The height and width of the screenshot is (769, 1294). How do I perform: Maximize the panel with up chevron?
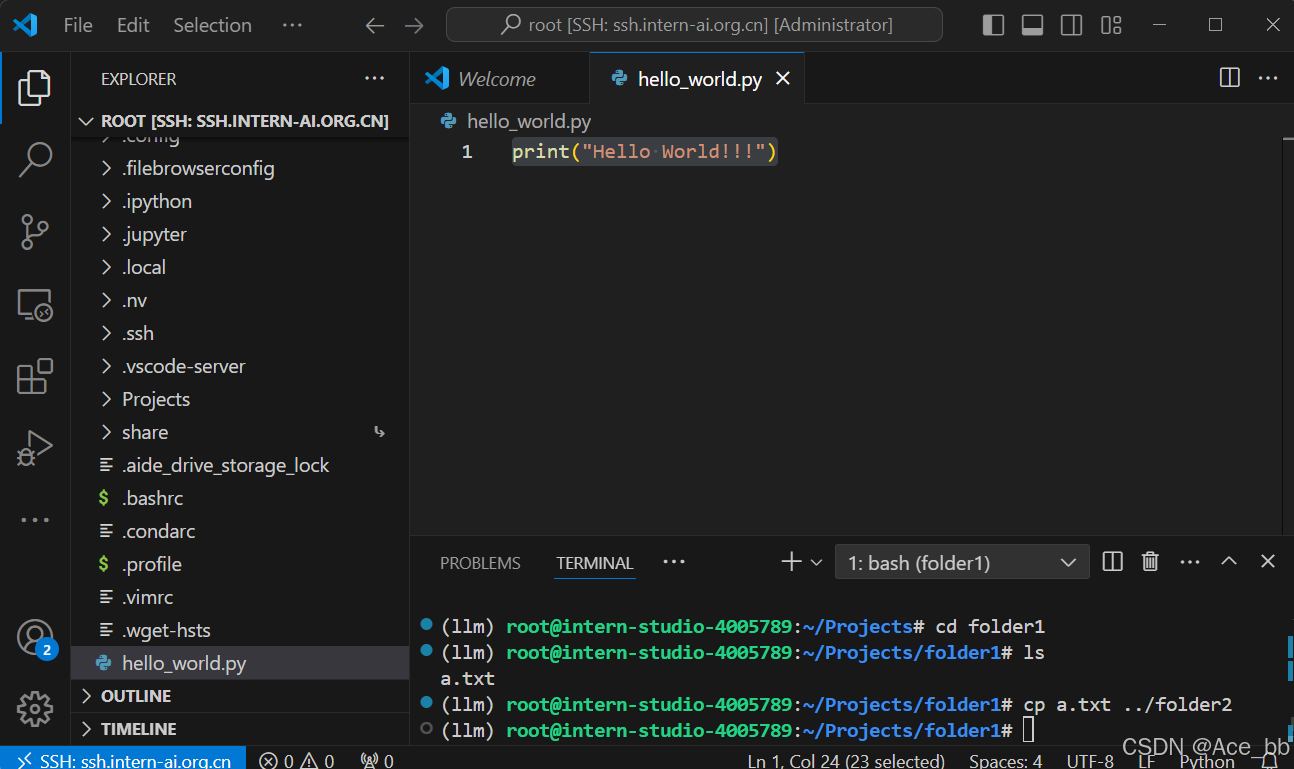point(1229,562)
